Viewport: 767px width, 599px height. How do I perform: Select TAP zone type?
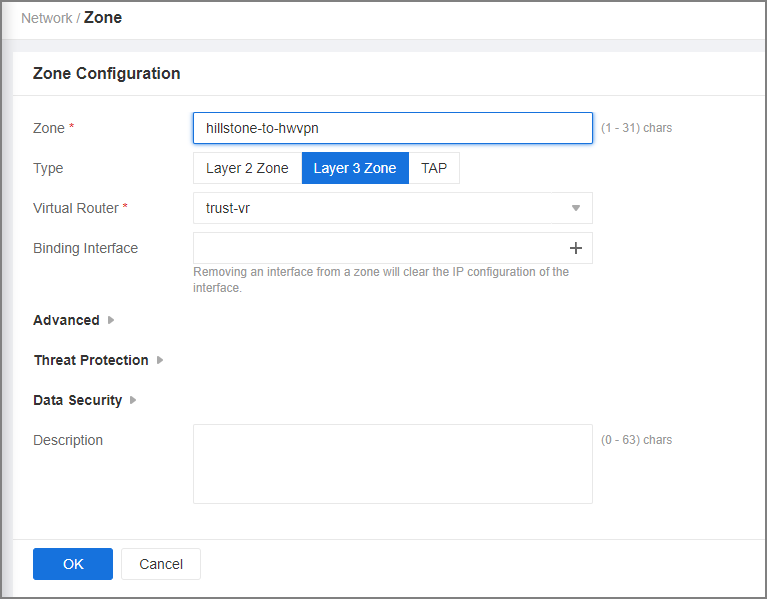tap(434, 168)
